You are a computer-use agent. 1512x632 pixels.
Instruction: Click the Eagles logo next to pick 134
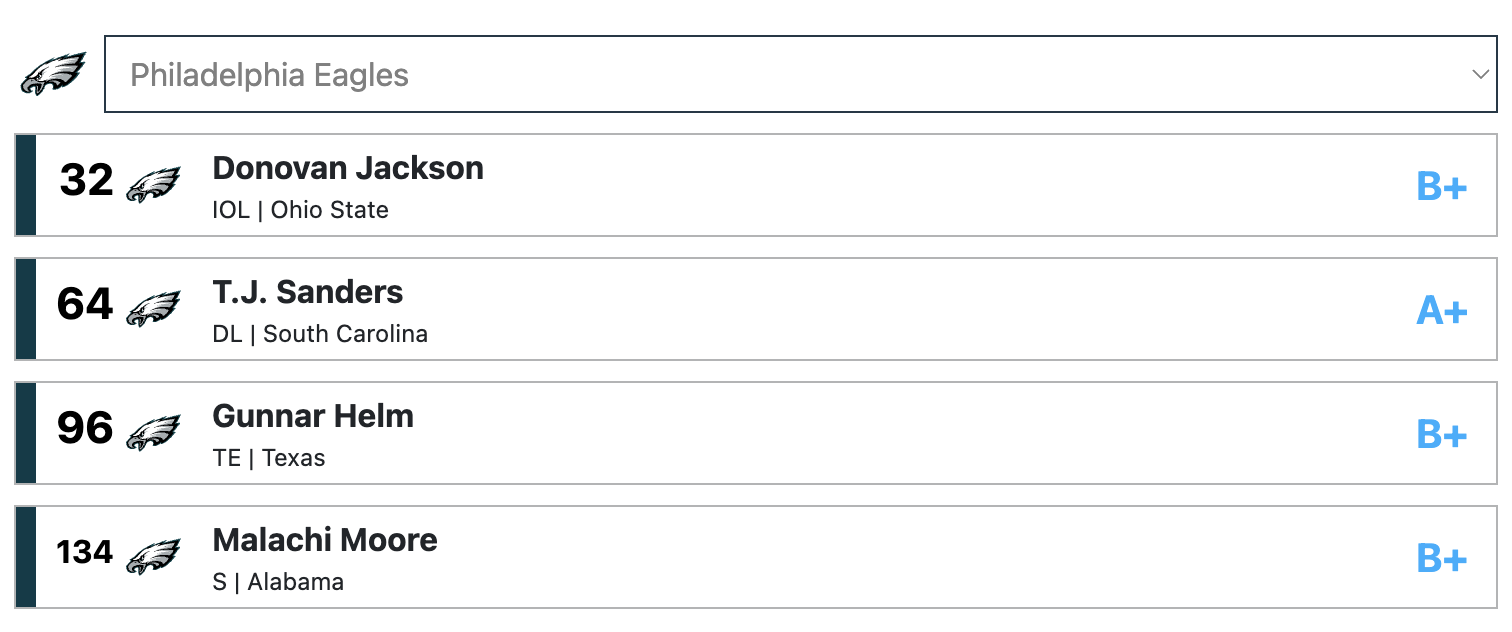pos(153,557)
